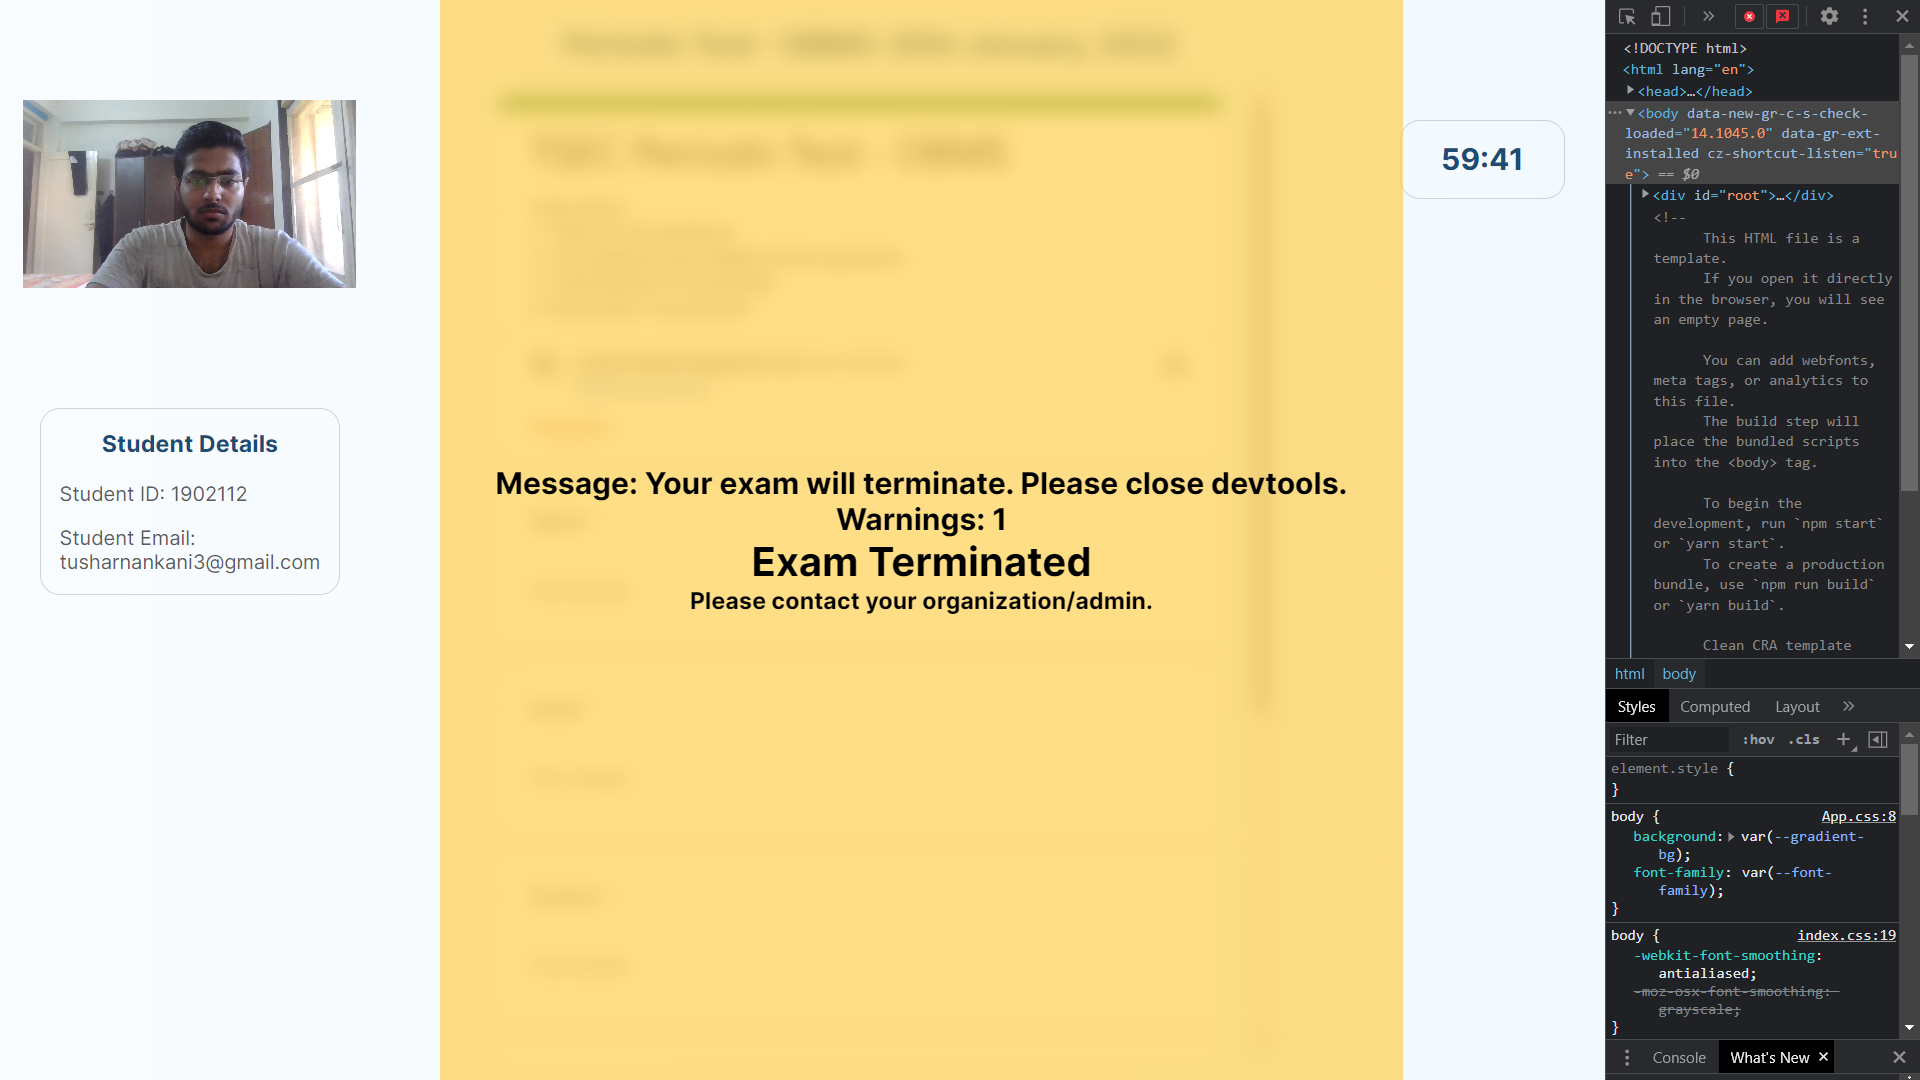Click the DevTools settings gear icon
This screenshot has height=1080, width=1920.
tap(1830, 16)
